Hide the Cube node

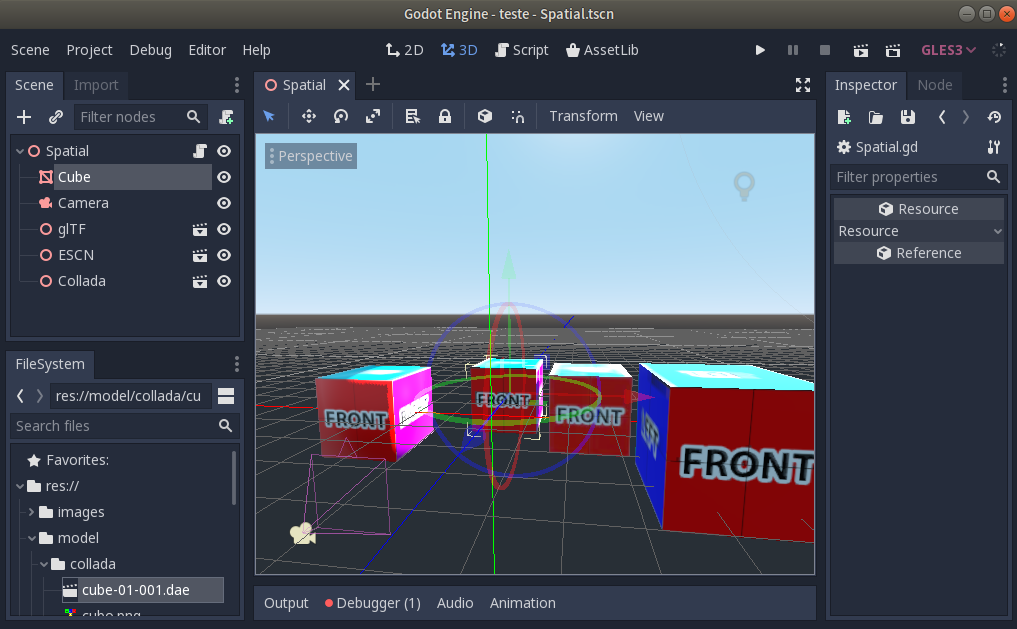click(224, 177)
